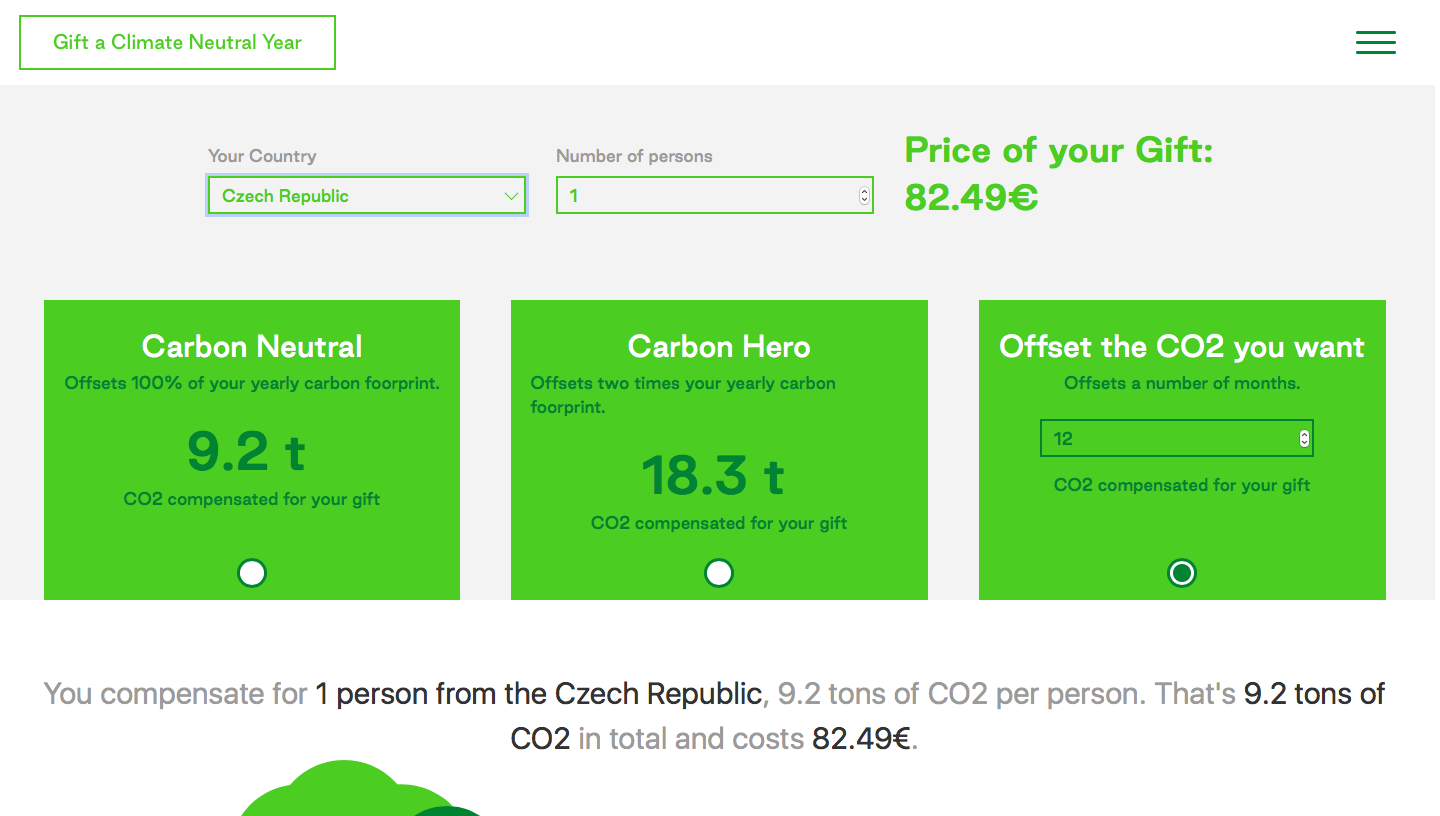Click the Offset the CO2 you want heading

point(1182,347)
